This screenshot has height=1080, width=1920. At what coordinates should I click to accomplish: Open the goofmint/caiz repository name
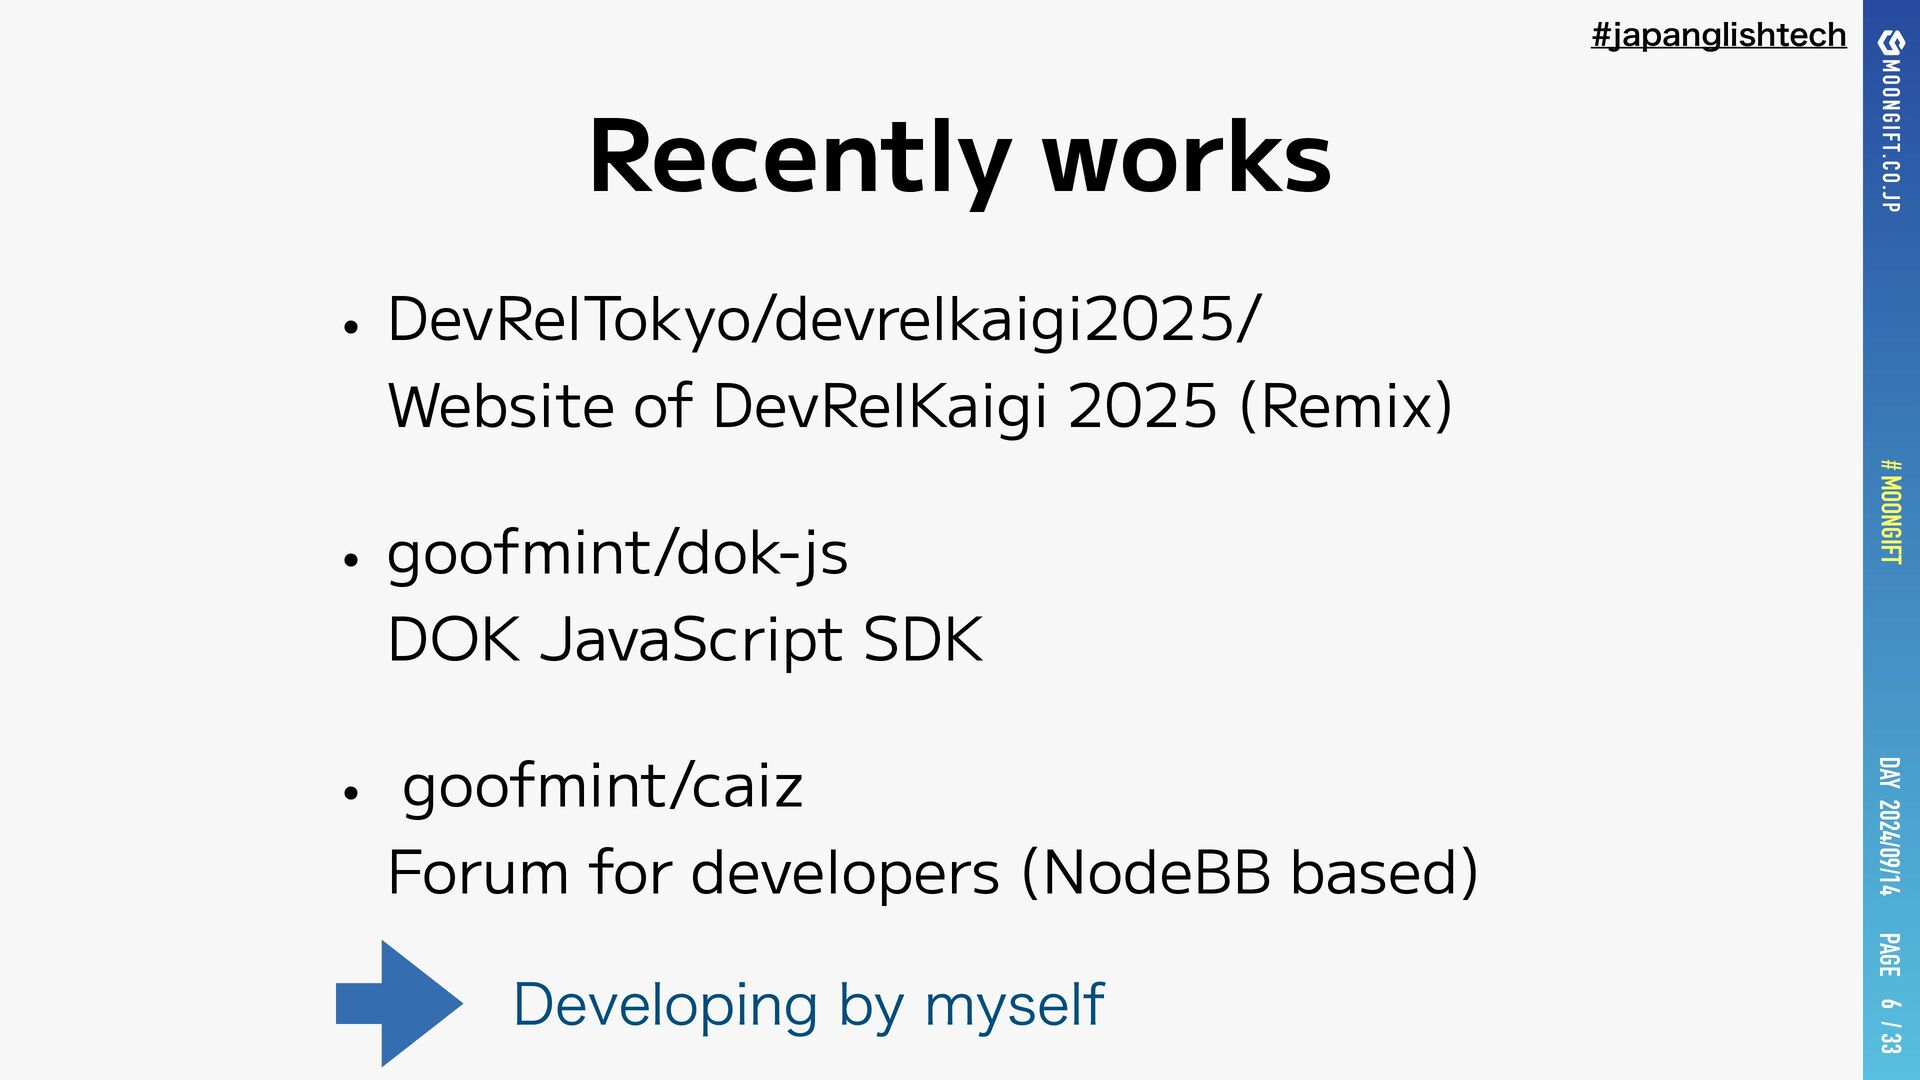pyautogui.click(x=602, y=787)
